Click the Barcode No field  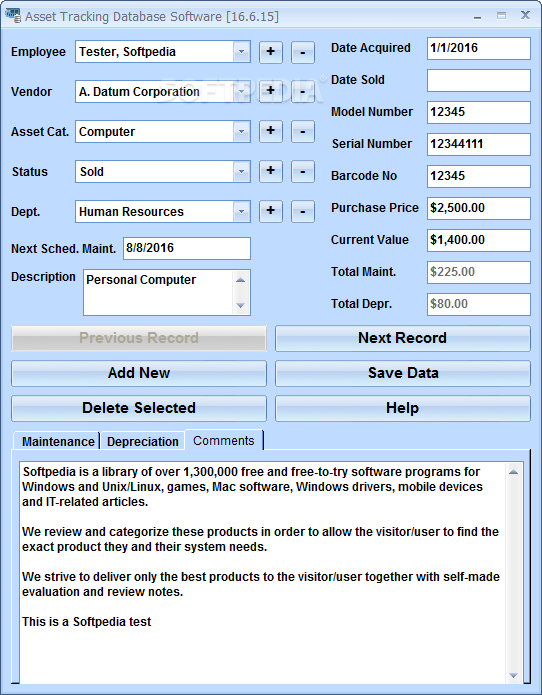479,176
